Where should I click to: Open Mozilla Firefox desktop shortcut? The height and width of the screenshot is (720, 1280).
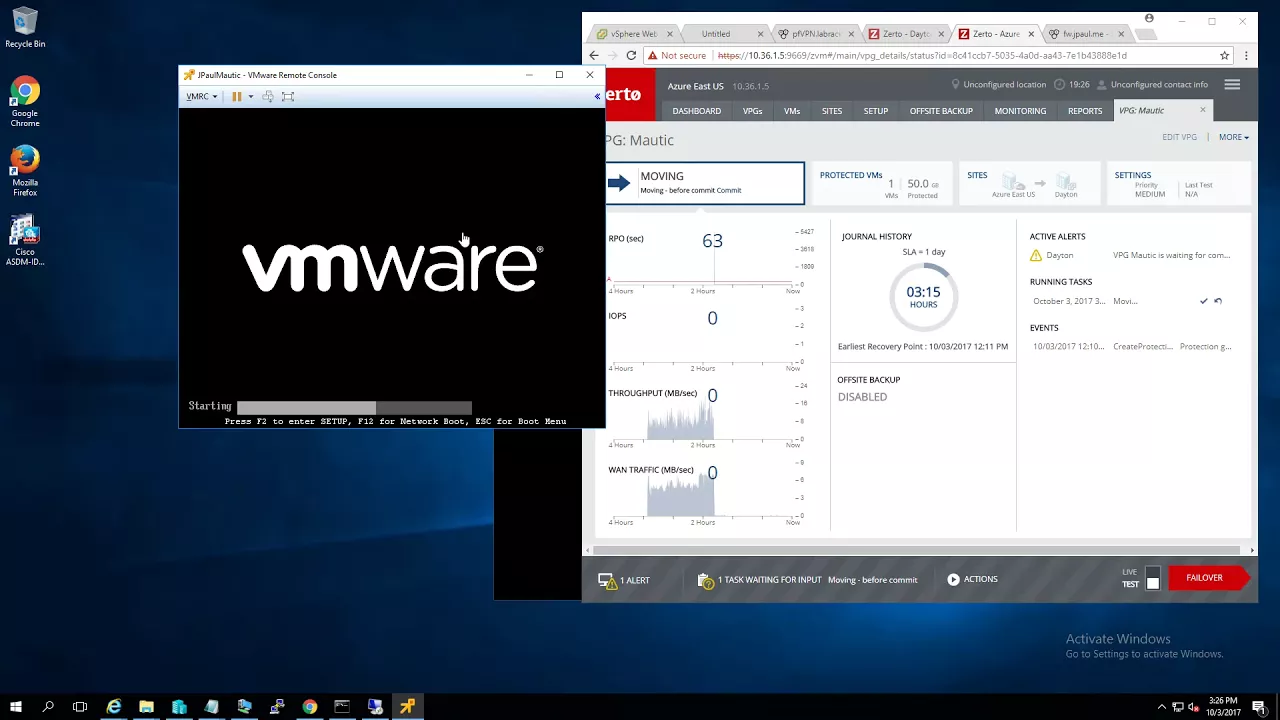coord(25,171)
